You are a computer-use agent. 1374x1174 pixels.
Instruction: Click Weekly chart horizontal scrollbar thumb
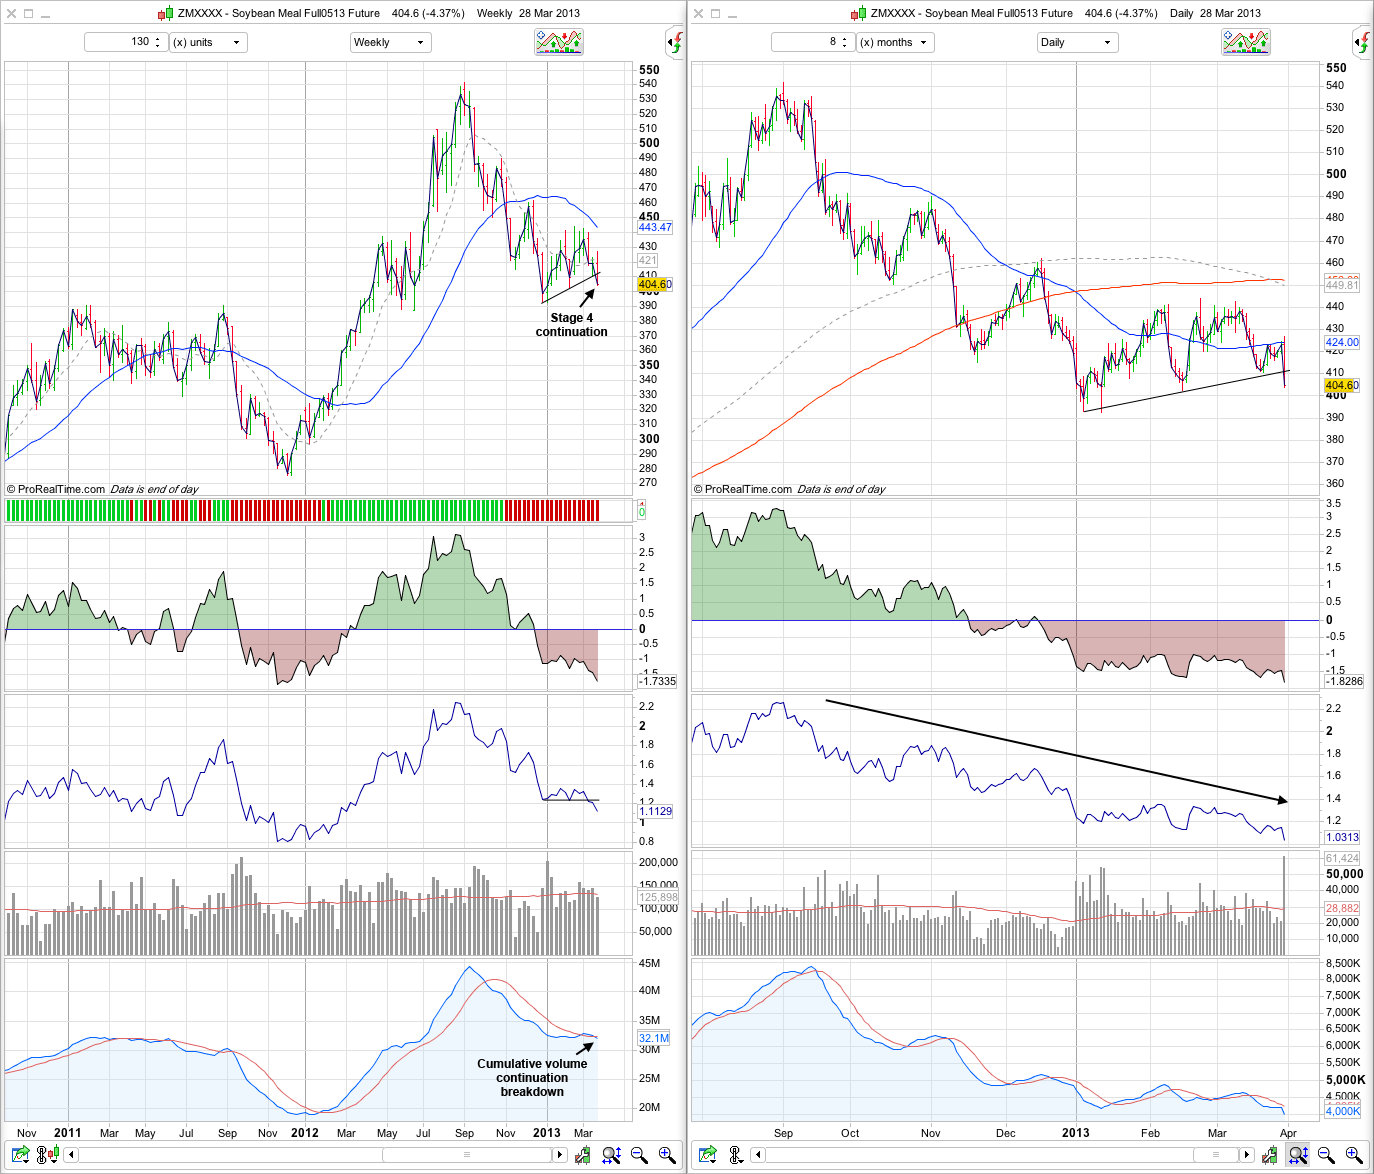point(466,1155)
